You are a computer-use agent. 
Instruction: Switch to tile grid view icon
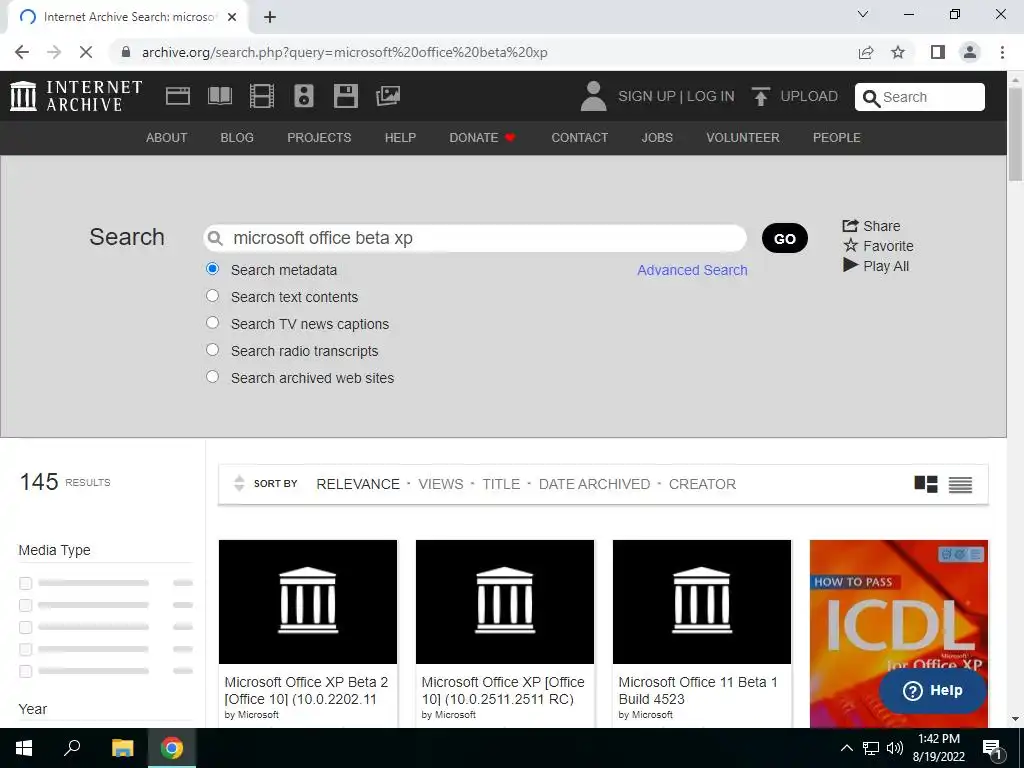click(926, 484)
